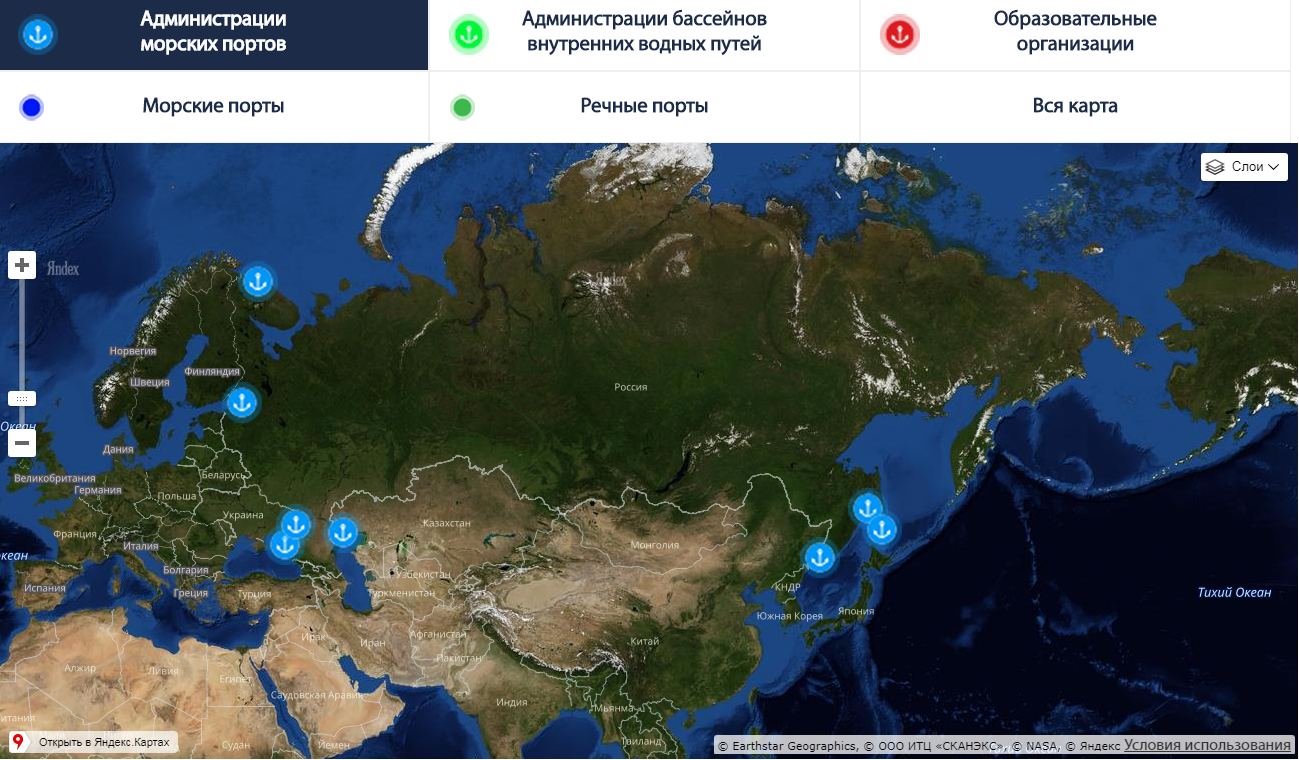Click the Финляндия label on map
This screenshot has height=760, width=1299.
click(x=212, y=371)
